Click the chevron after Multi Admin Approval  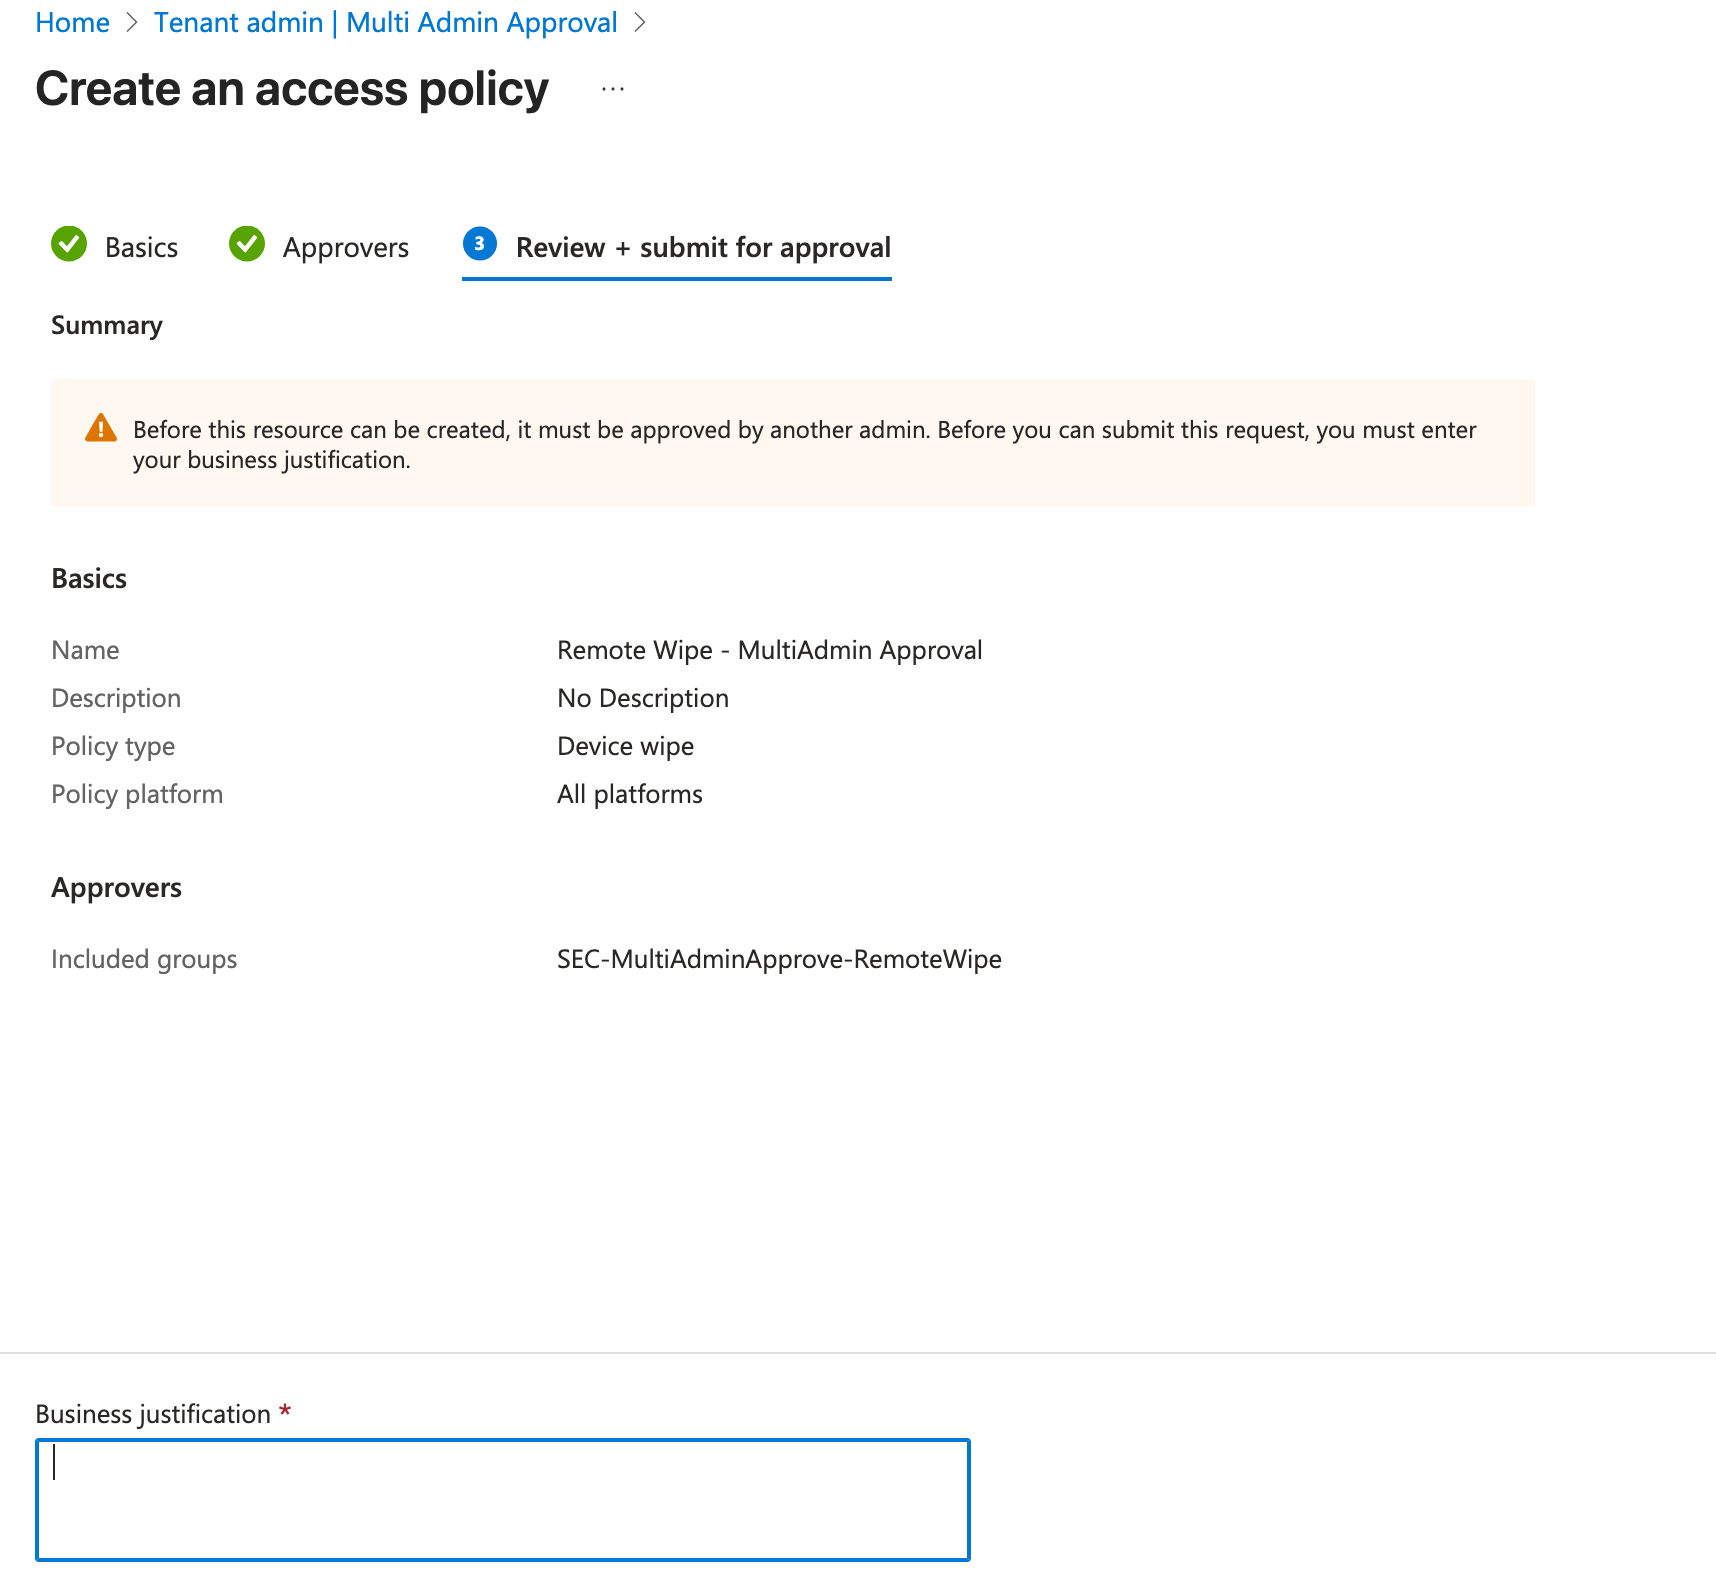(x=640, y=23)
